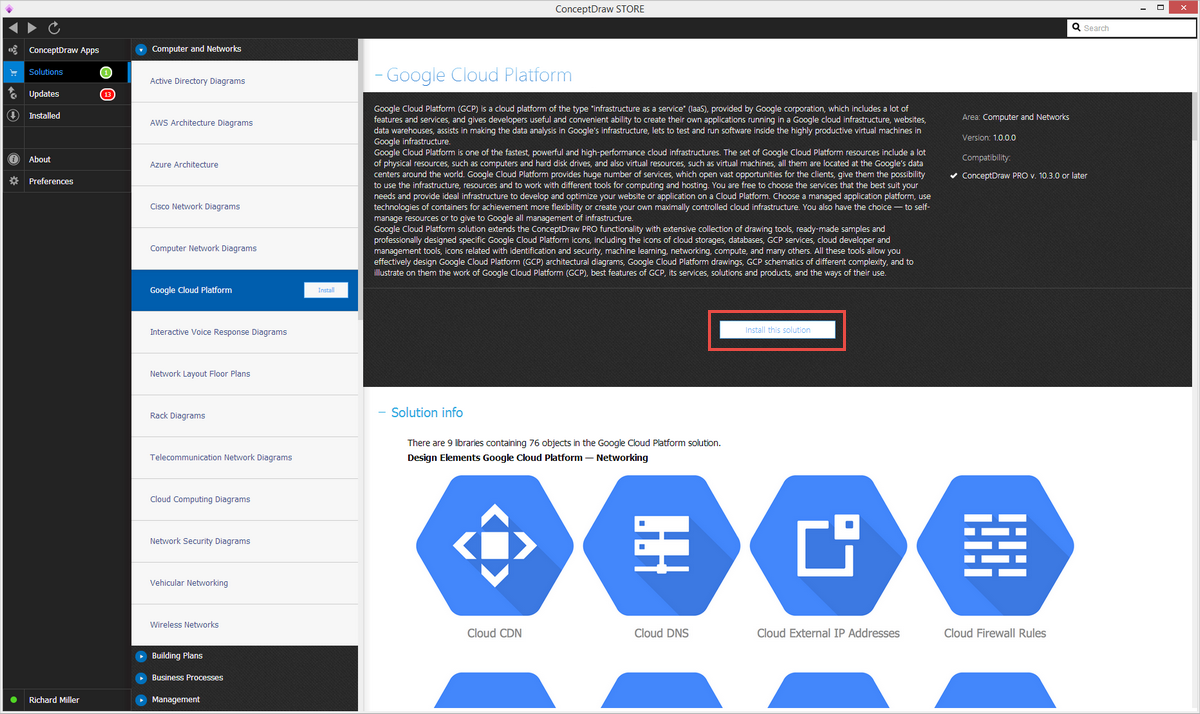The height and width of the screenshot is (714, 1200).
Task: Click the green Solutions count badge
Action: click(106, 72)
